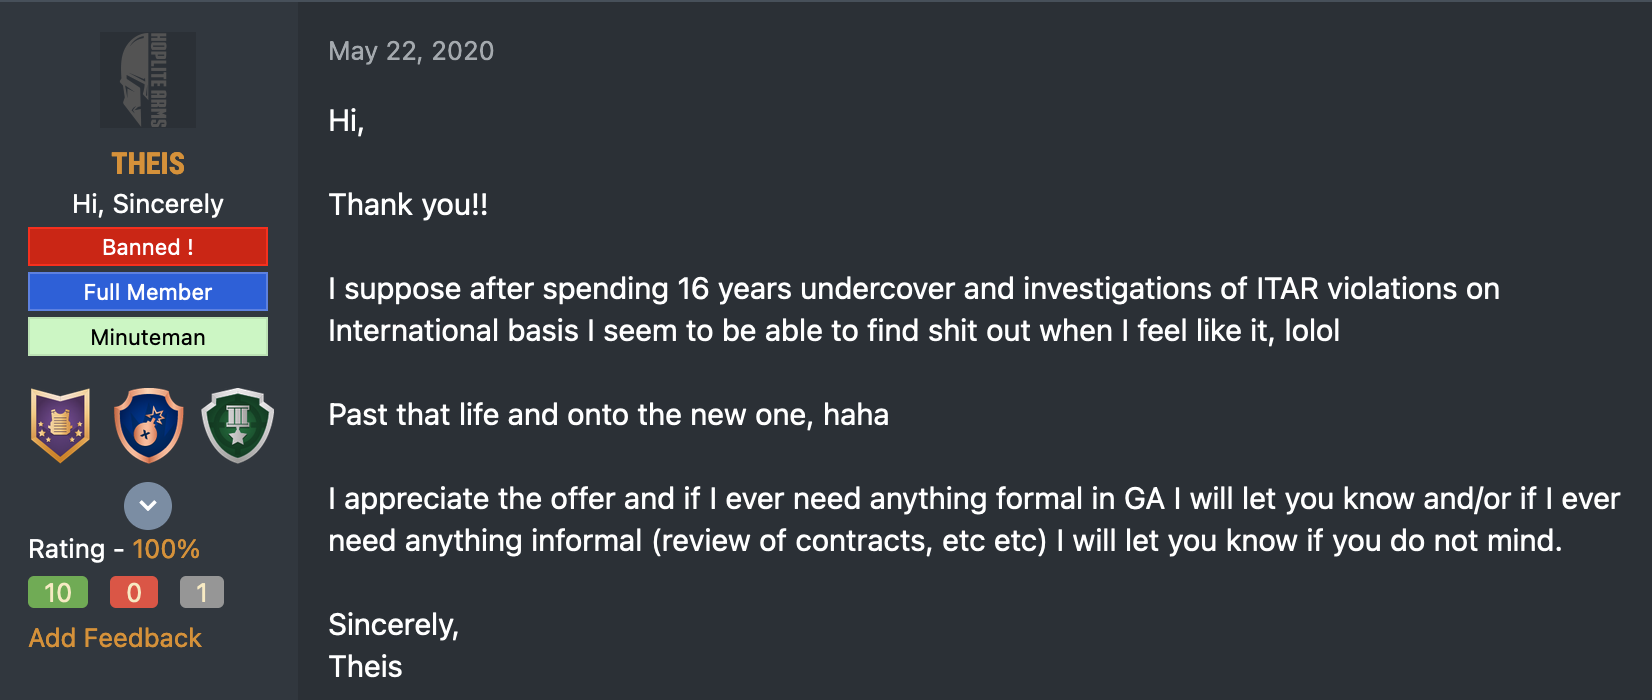Screen dimensions: 1652x700
Task: Click the green pillar star medal badge
Action: click(237, 425)
